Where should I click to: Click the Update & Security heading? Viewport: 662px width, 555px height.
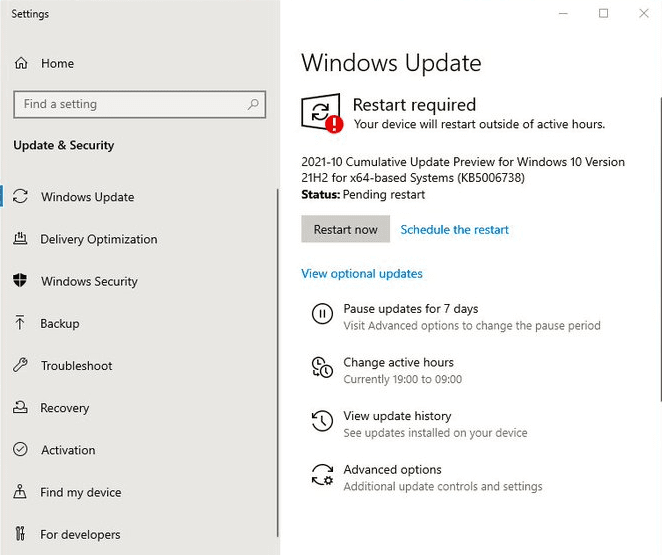pyautogui.click(x=64, y=145)
